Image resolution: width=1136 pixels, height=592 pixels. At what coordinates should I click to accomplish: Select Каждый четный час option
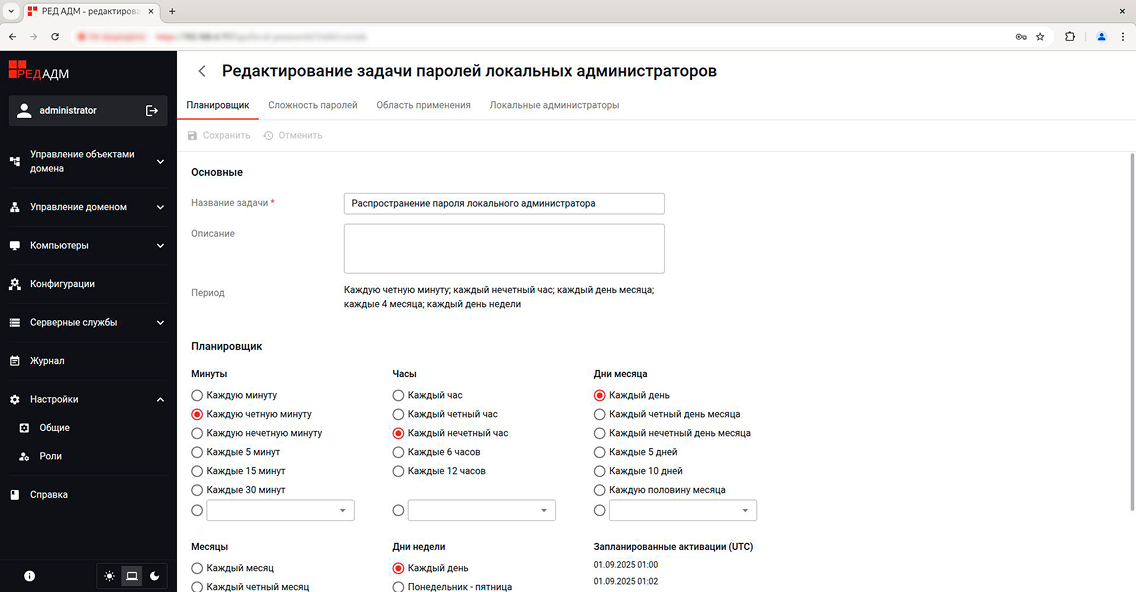click(x=398, y=414)
